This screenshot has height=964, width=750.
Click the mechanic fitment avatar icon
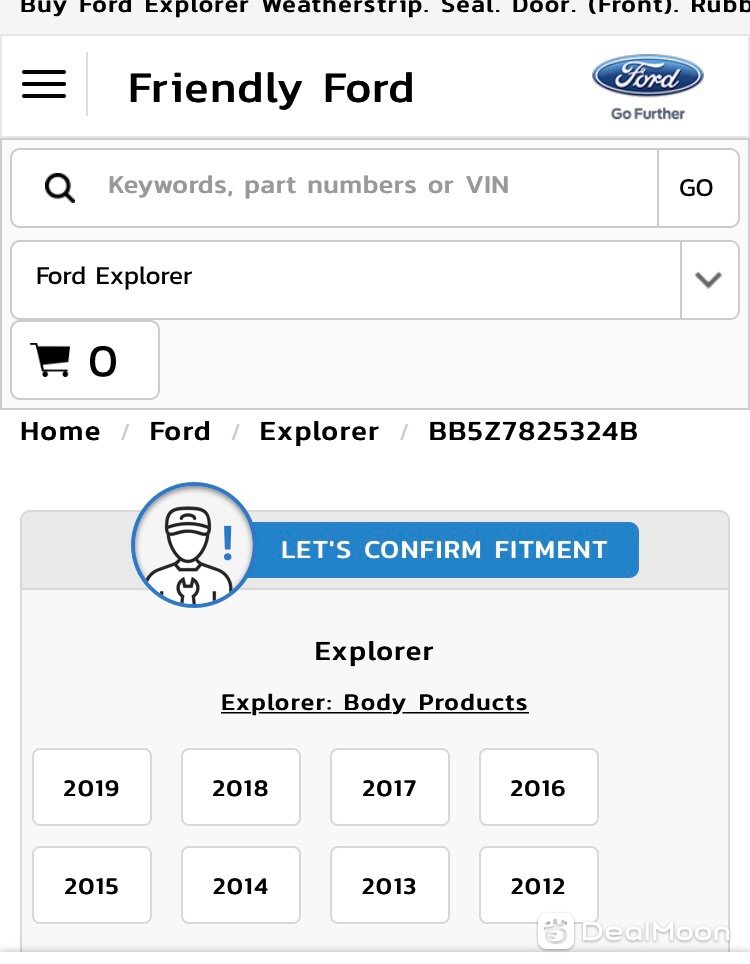click(x=192, y=545)
